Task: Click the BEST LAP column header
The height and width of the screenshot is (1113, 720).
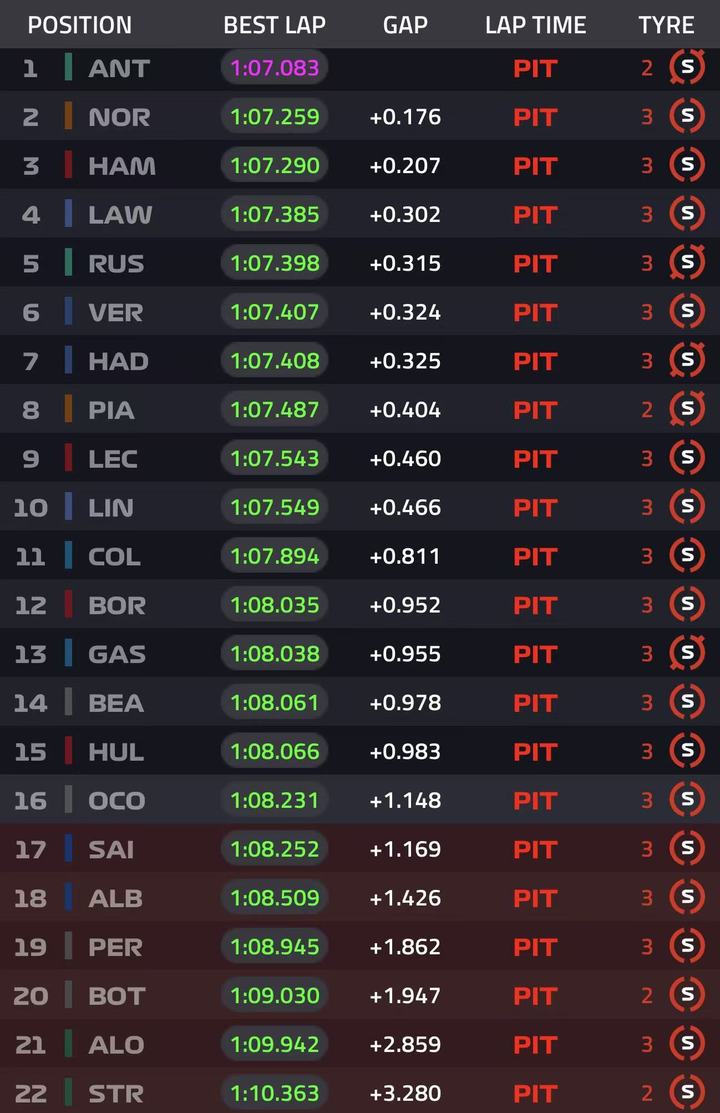Action: [274, 25]
